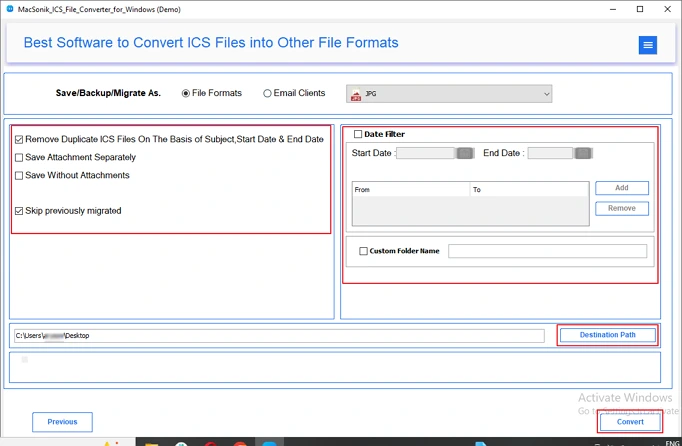Open the blue hamburger menu icon

click(648, 45)
